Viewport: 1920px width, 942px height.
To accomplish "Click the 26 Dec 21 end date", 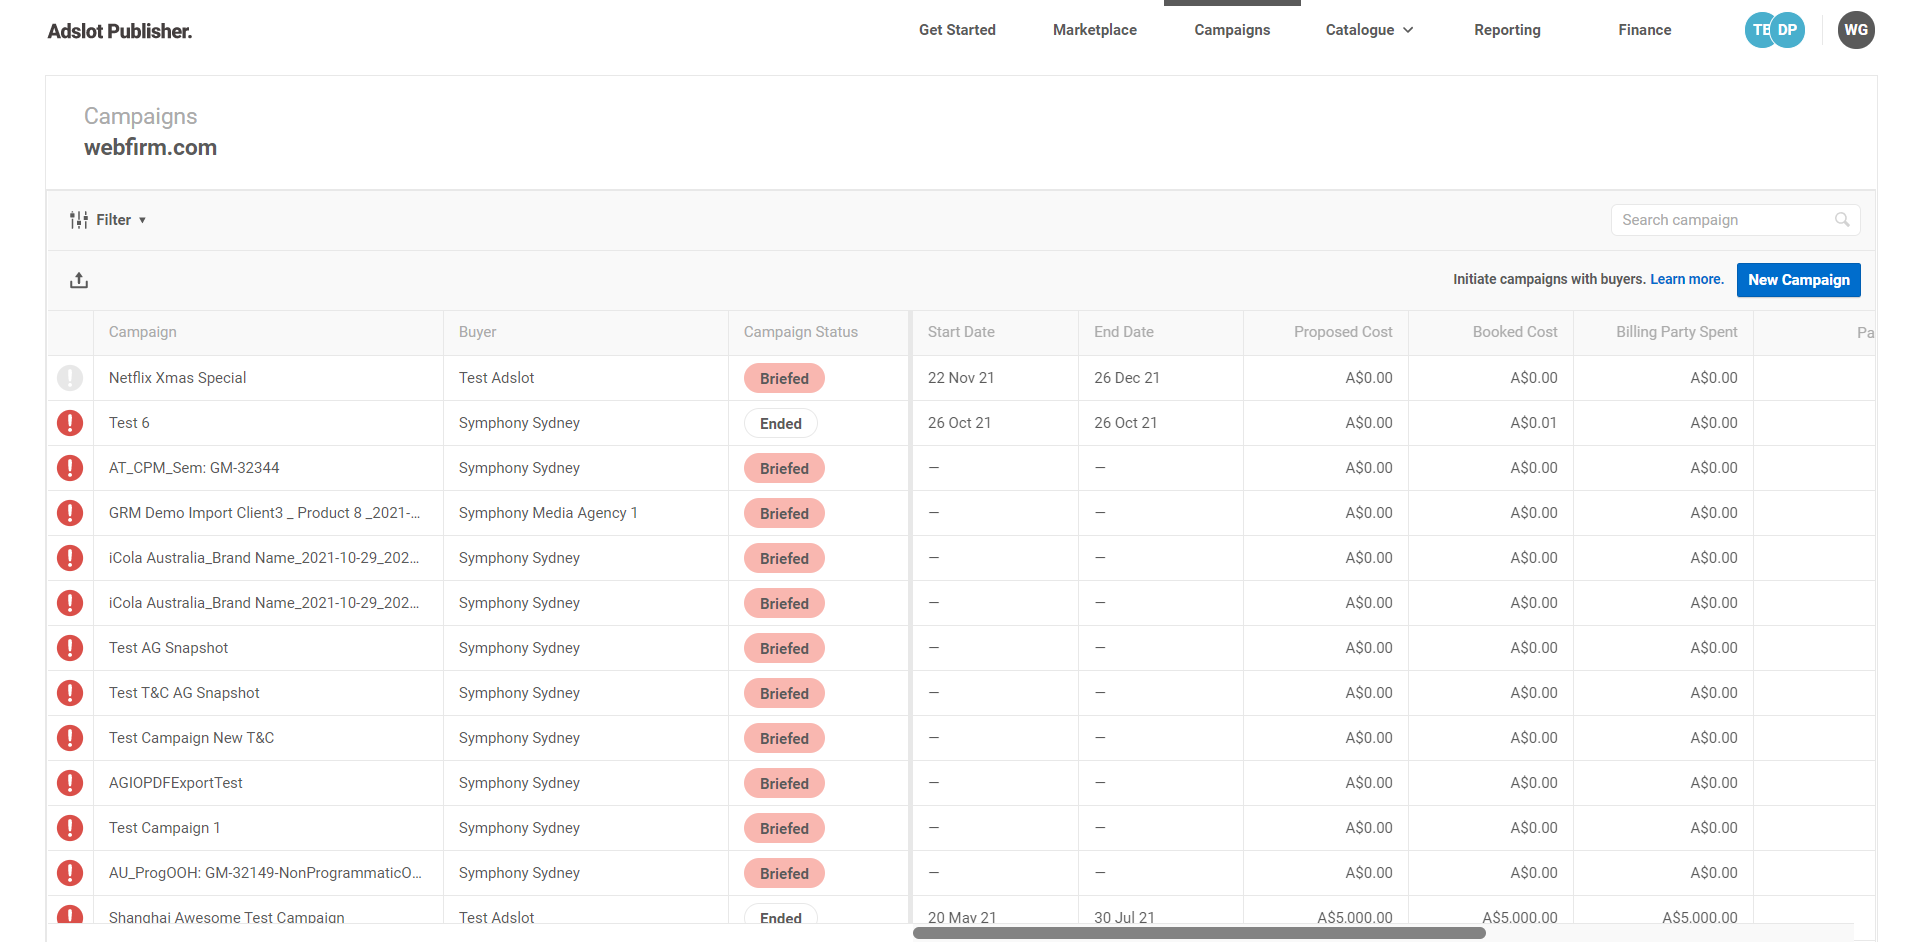I will (x=1127, y=378).
